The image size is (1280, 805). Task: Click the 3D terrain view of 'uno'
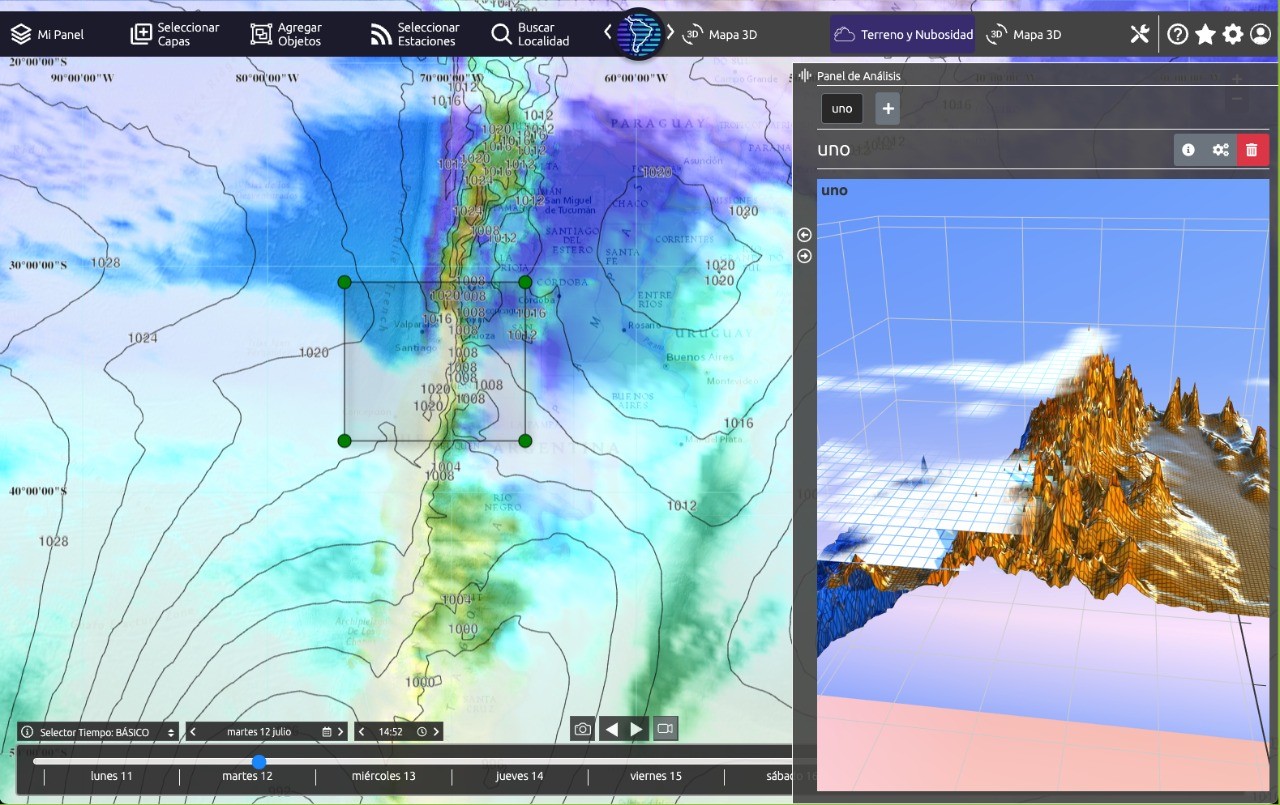(1043, 484)
